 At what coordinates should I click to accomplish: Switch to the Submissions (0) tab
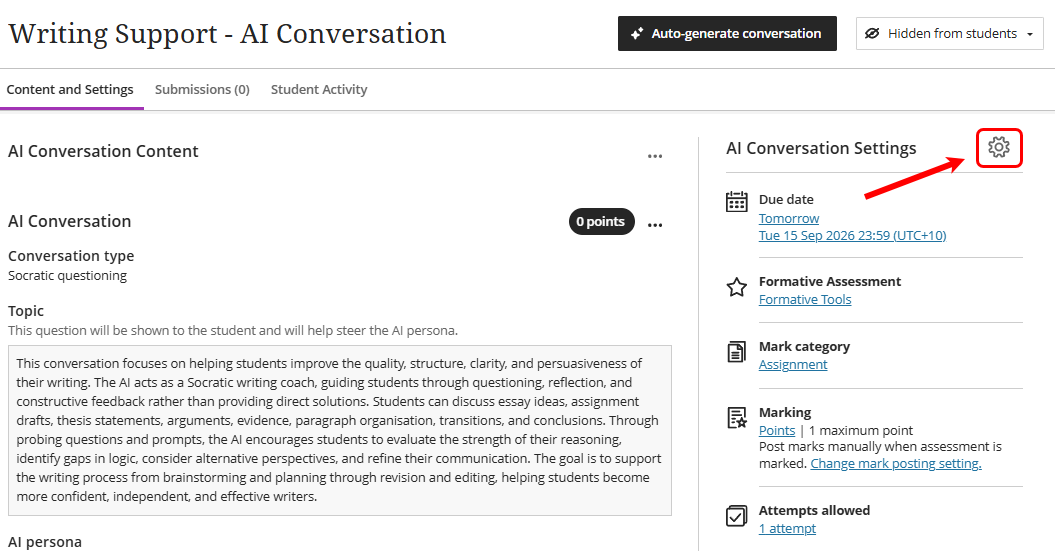pyautogui.click(x=202, y=89)
